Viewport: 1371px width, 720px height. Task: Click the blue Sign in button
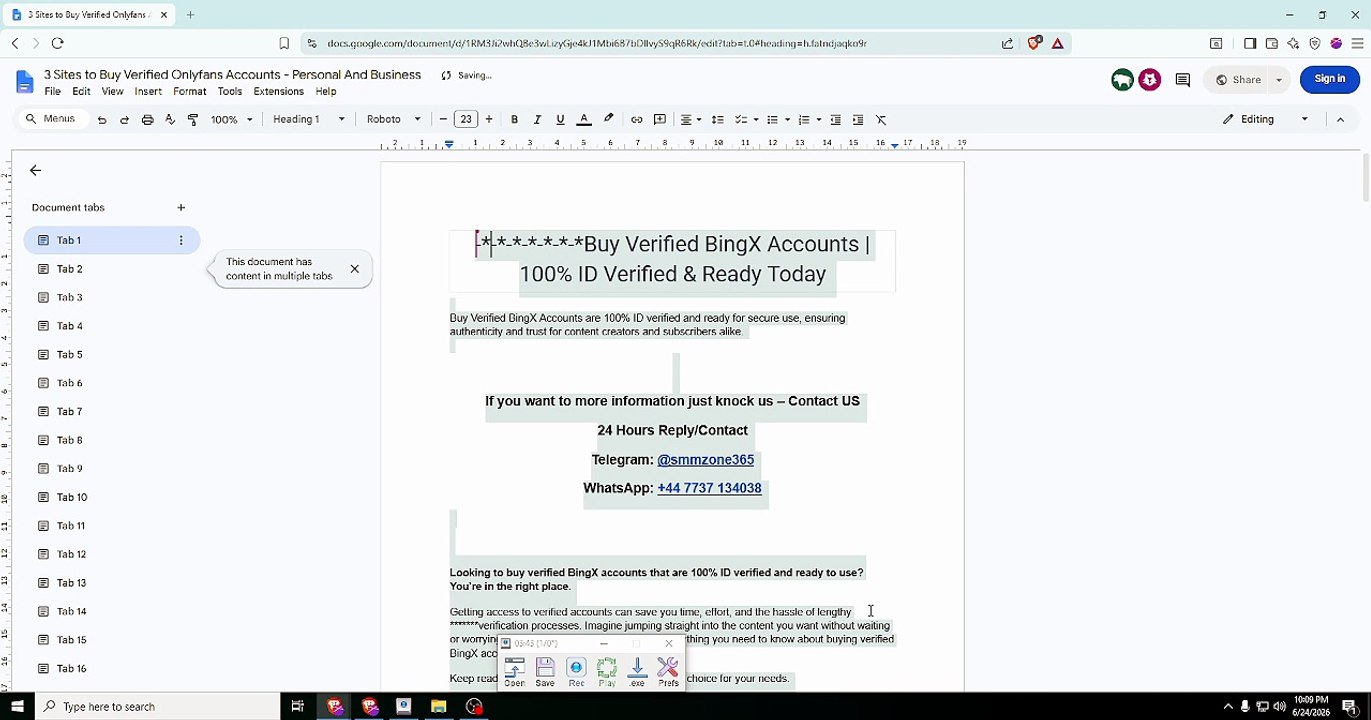click(x=1330, y=79)
